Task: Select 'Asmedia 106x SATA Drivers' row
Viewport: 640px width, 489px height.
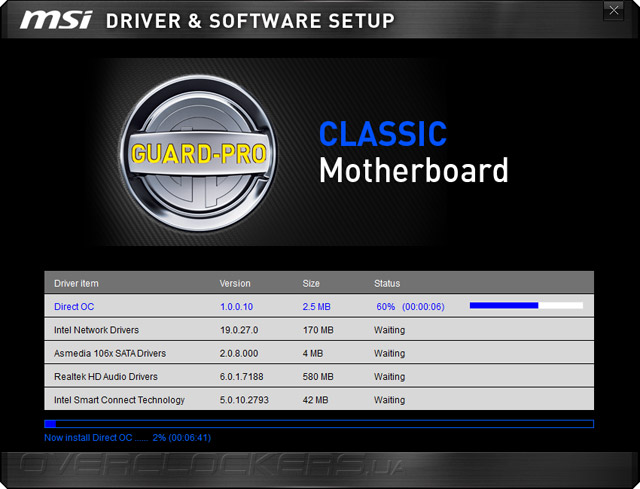Action: click(319, 353)
